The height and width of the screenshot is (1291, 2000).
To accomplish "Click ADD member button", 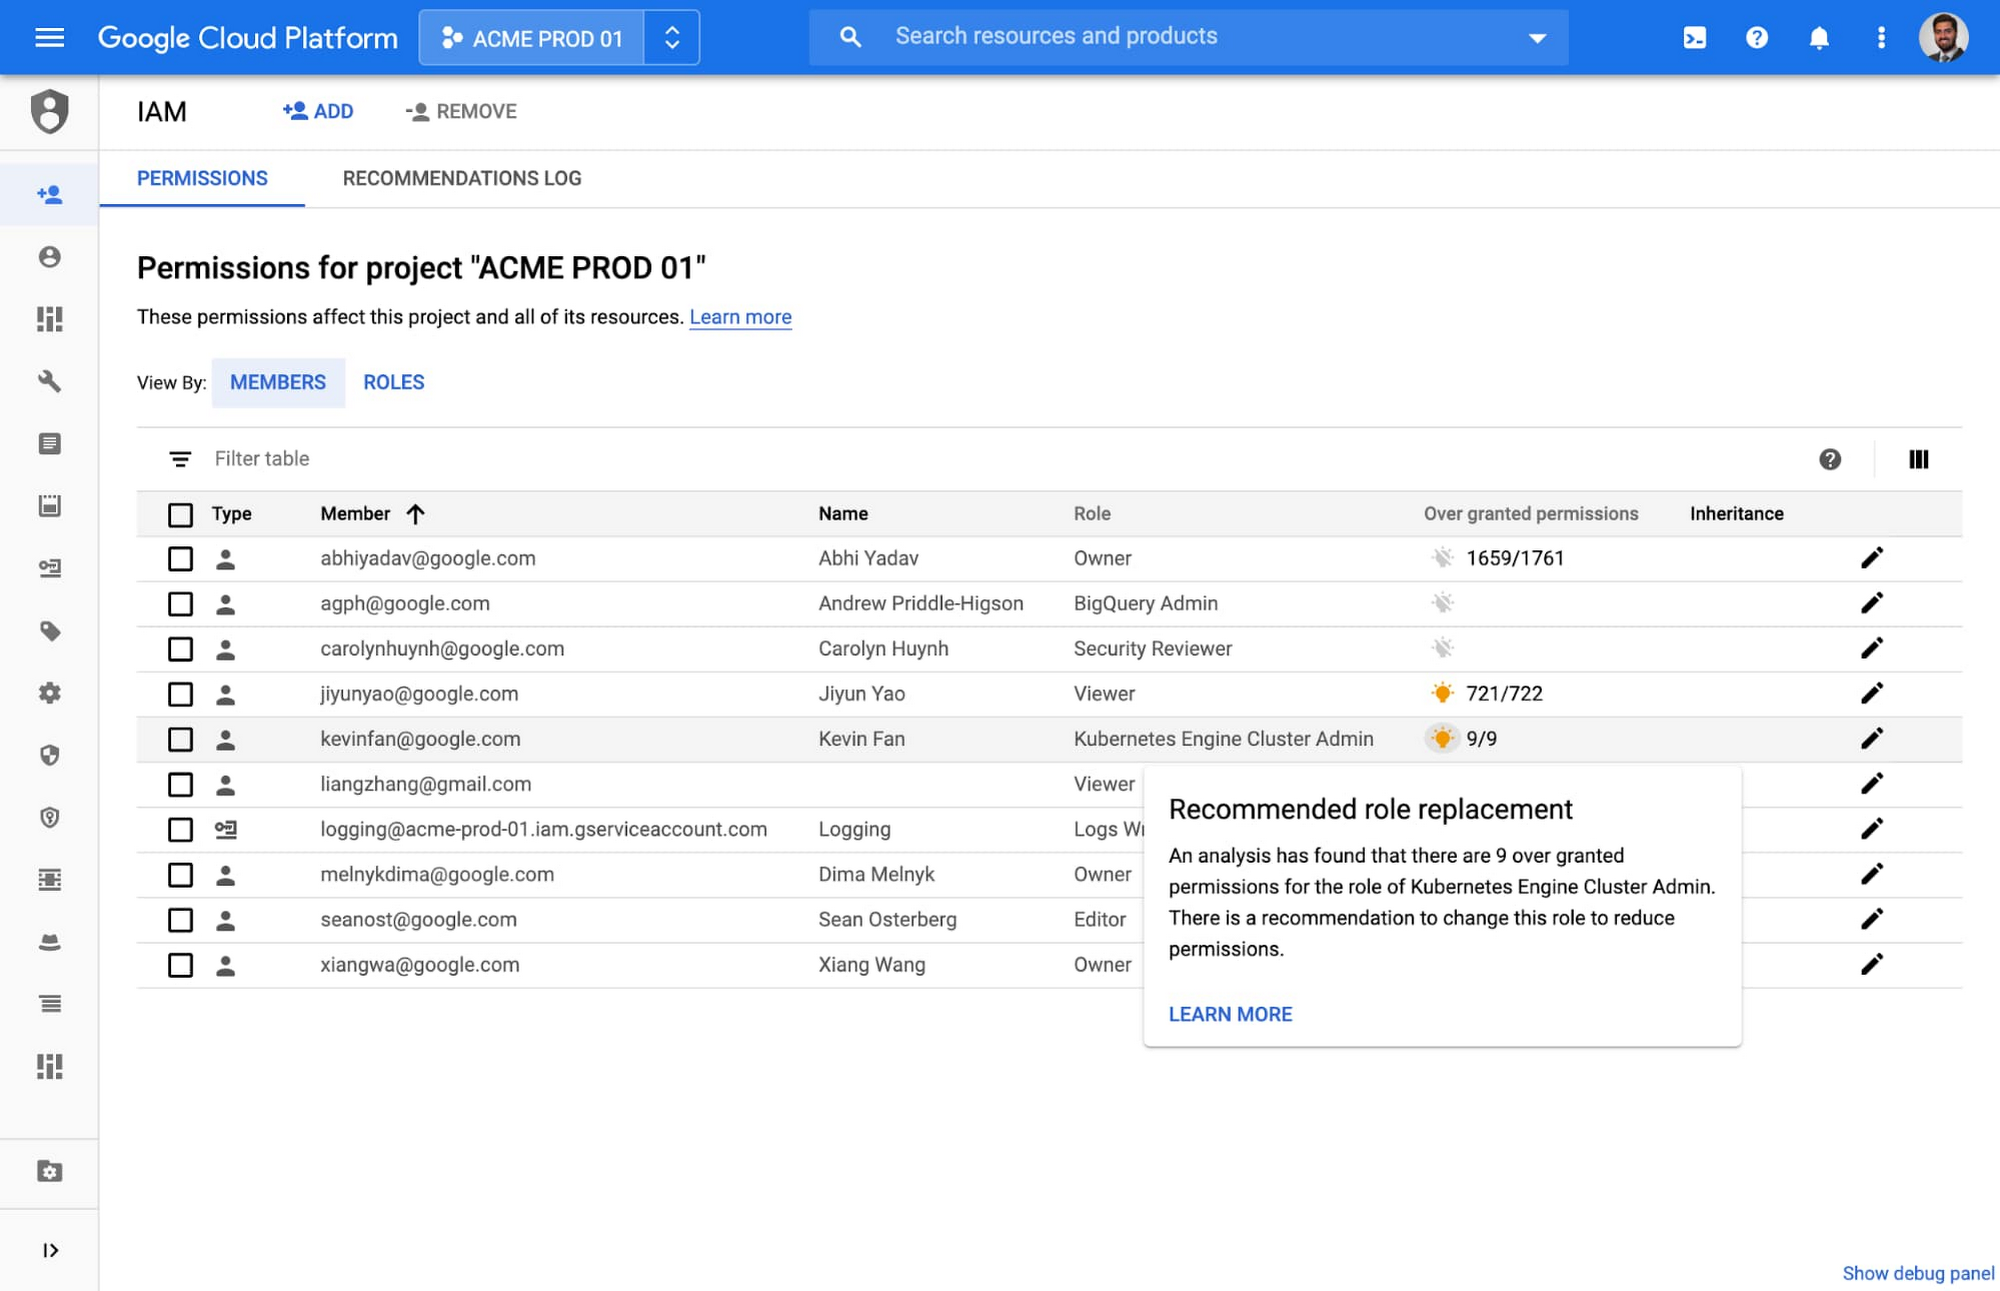I will [316, 111].
